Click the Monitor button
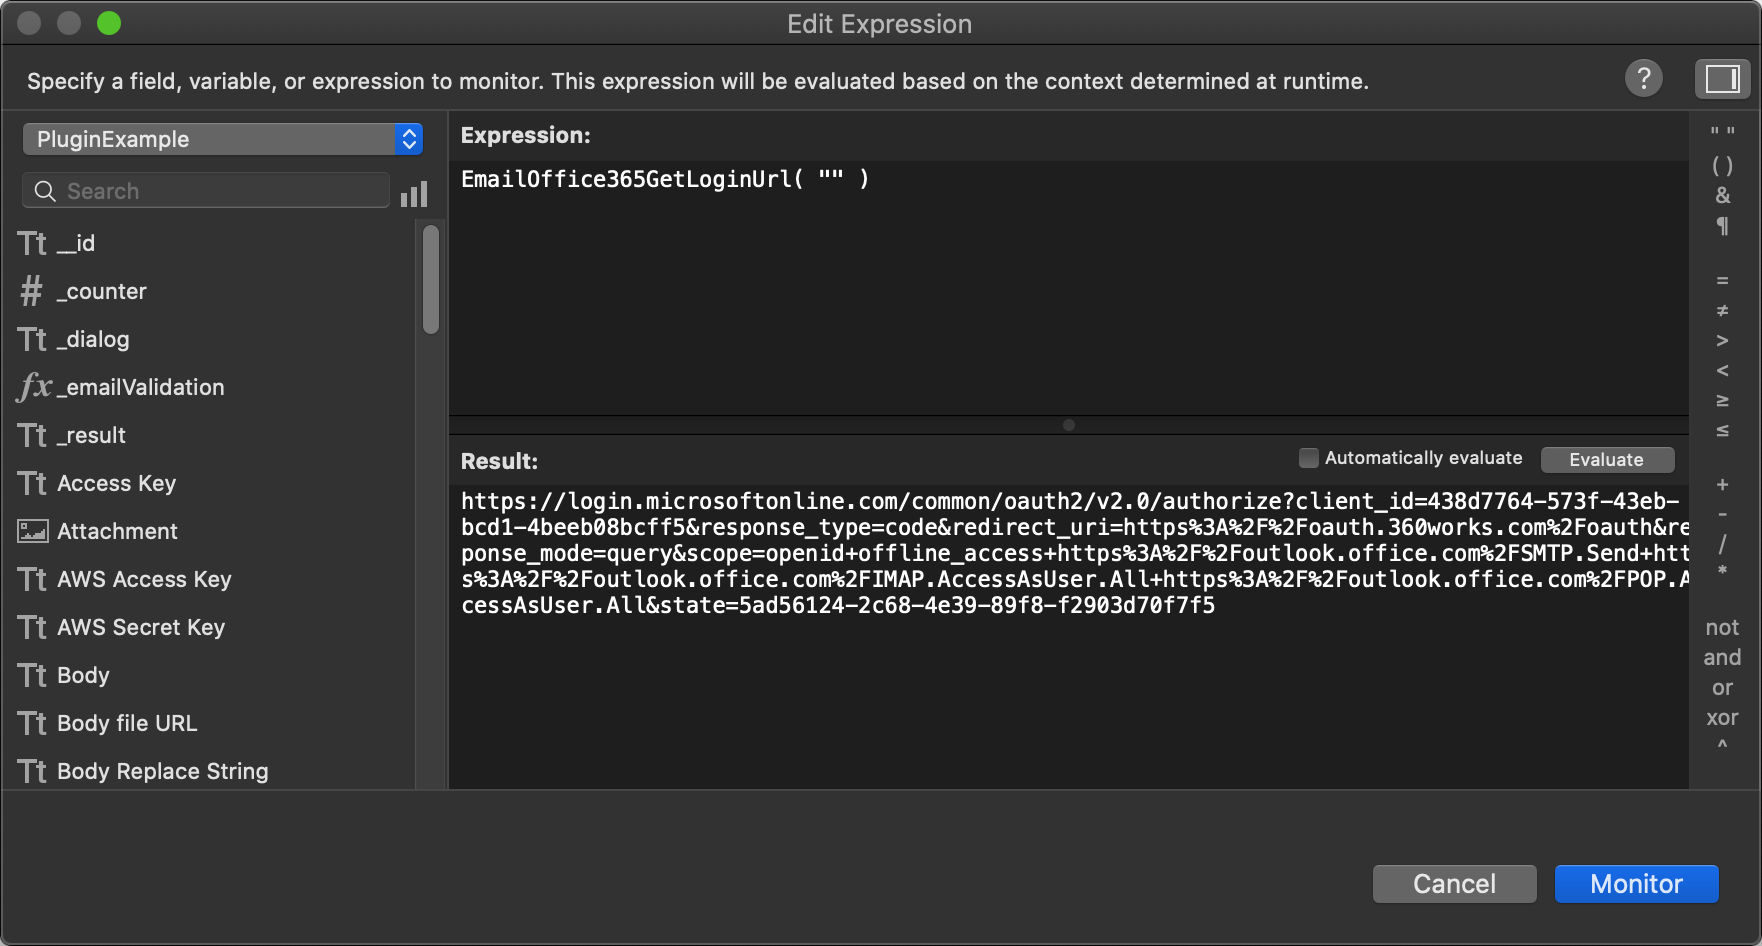The width and height of the screenshot is (1762, 946). [x=1636, y=884]
